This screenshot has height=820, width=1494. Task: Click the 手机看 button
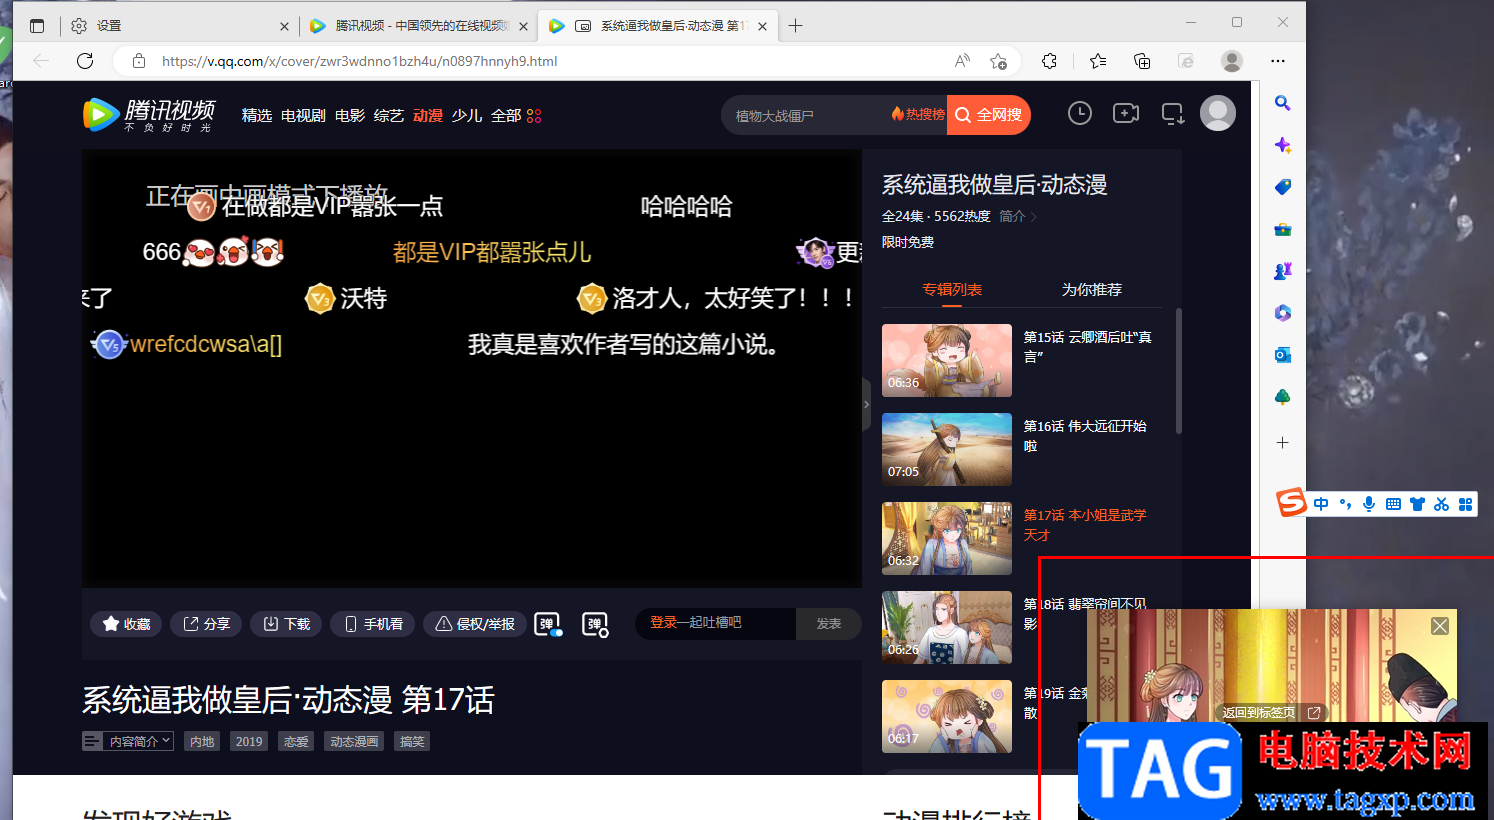372,624
